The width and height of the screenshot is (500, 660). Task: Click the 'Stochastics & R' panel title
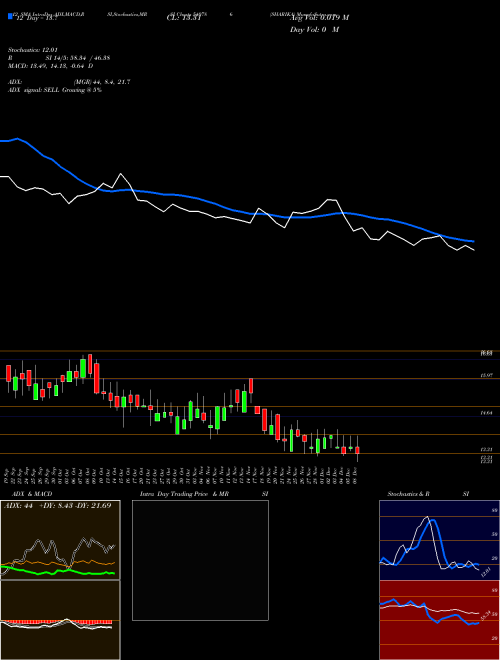click(x=408, y=494)
